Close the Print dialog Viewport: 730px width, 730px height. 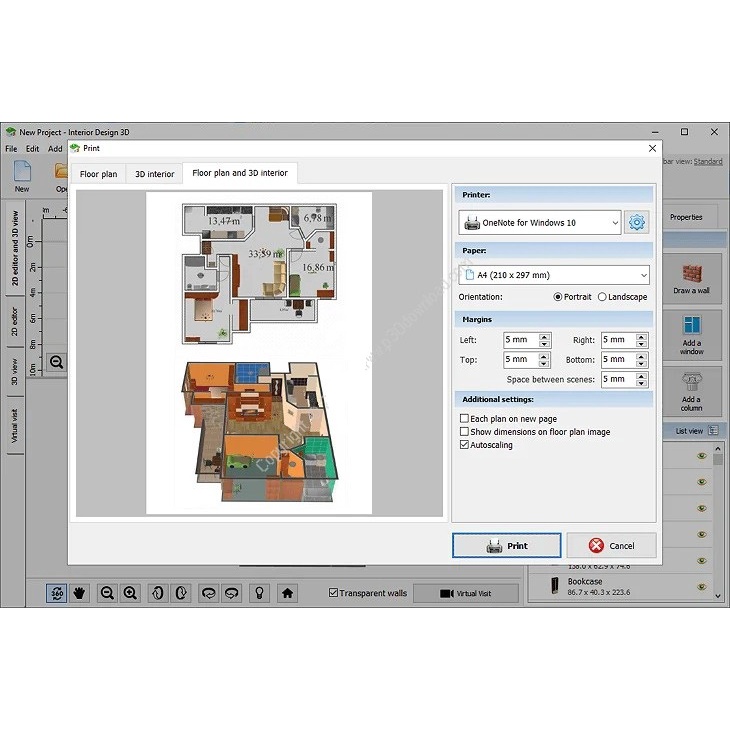coord(652,148)
